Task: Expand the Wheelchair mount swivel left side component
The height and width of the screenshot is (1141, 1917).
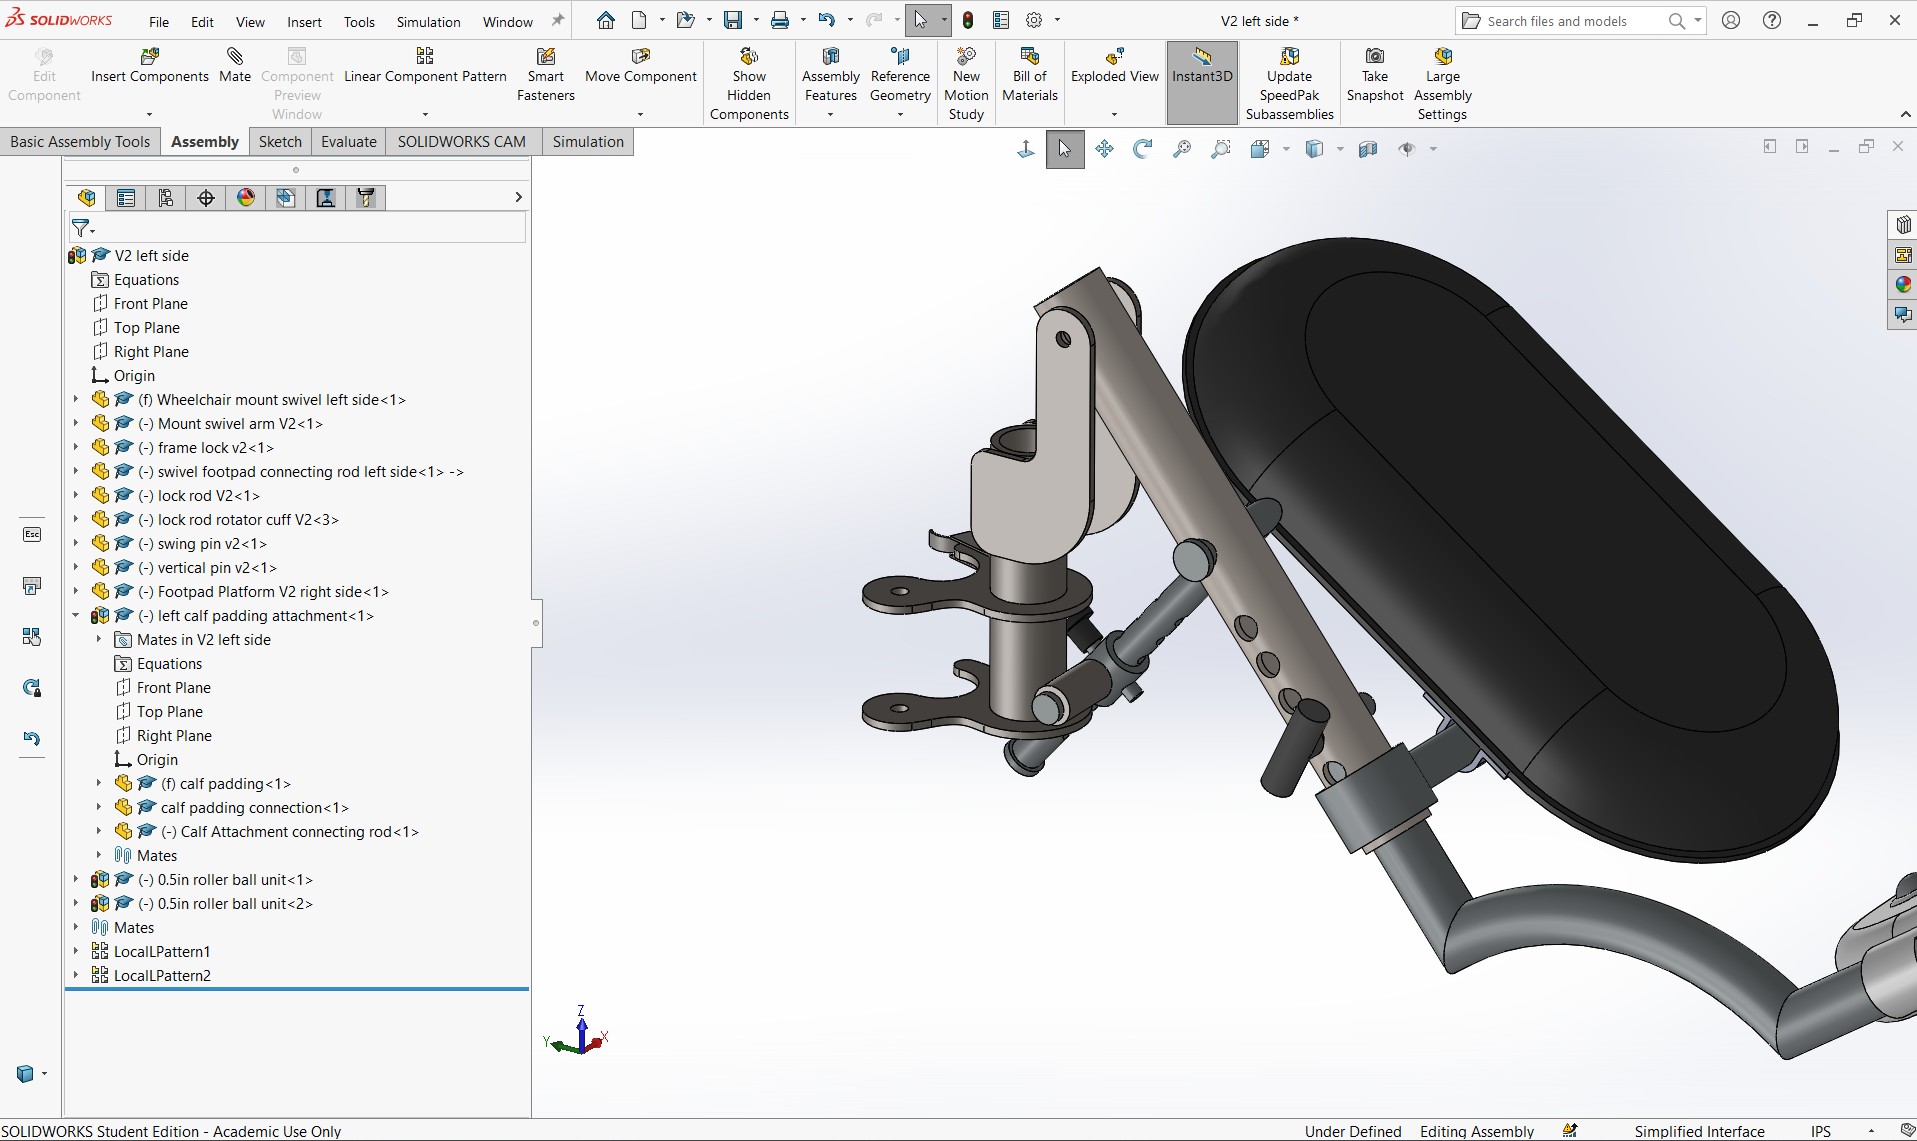Action: tap(76, 399)
